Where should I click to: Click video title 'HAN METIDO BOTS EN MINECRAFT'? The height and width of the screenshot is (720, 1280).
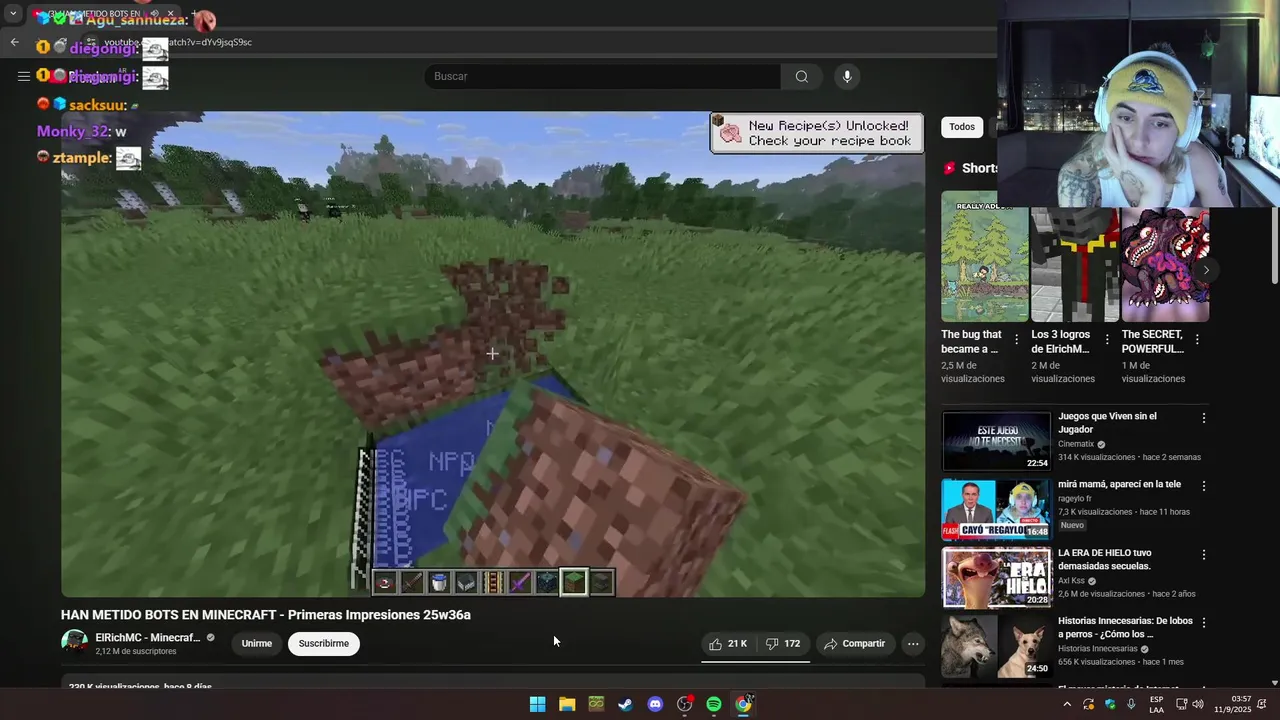coord(266,615)
